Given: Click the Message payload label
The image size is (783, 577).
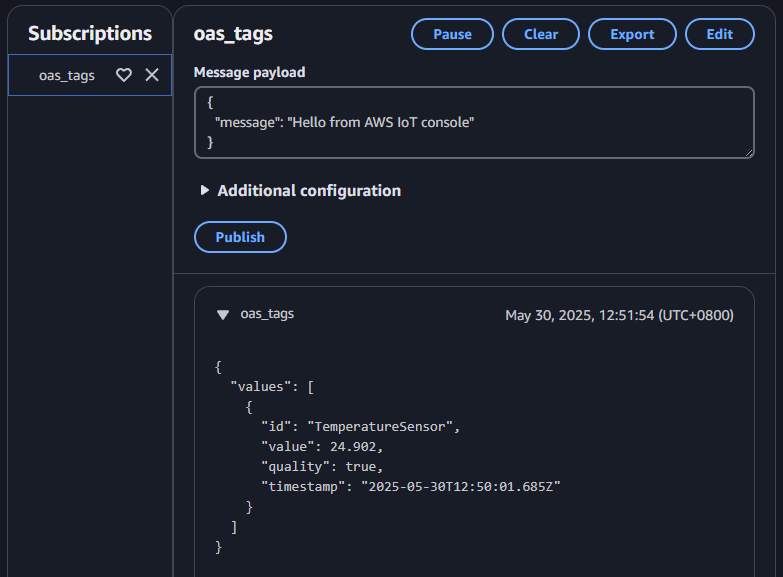Looking at the screenshot, I should coord(249,72).
